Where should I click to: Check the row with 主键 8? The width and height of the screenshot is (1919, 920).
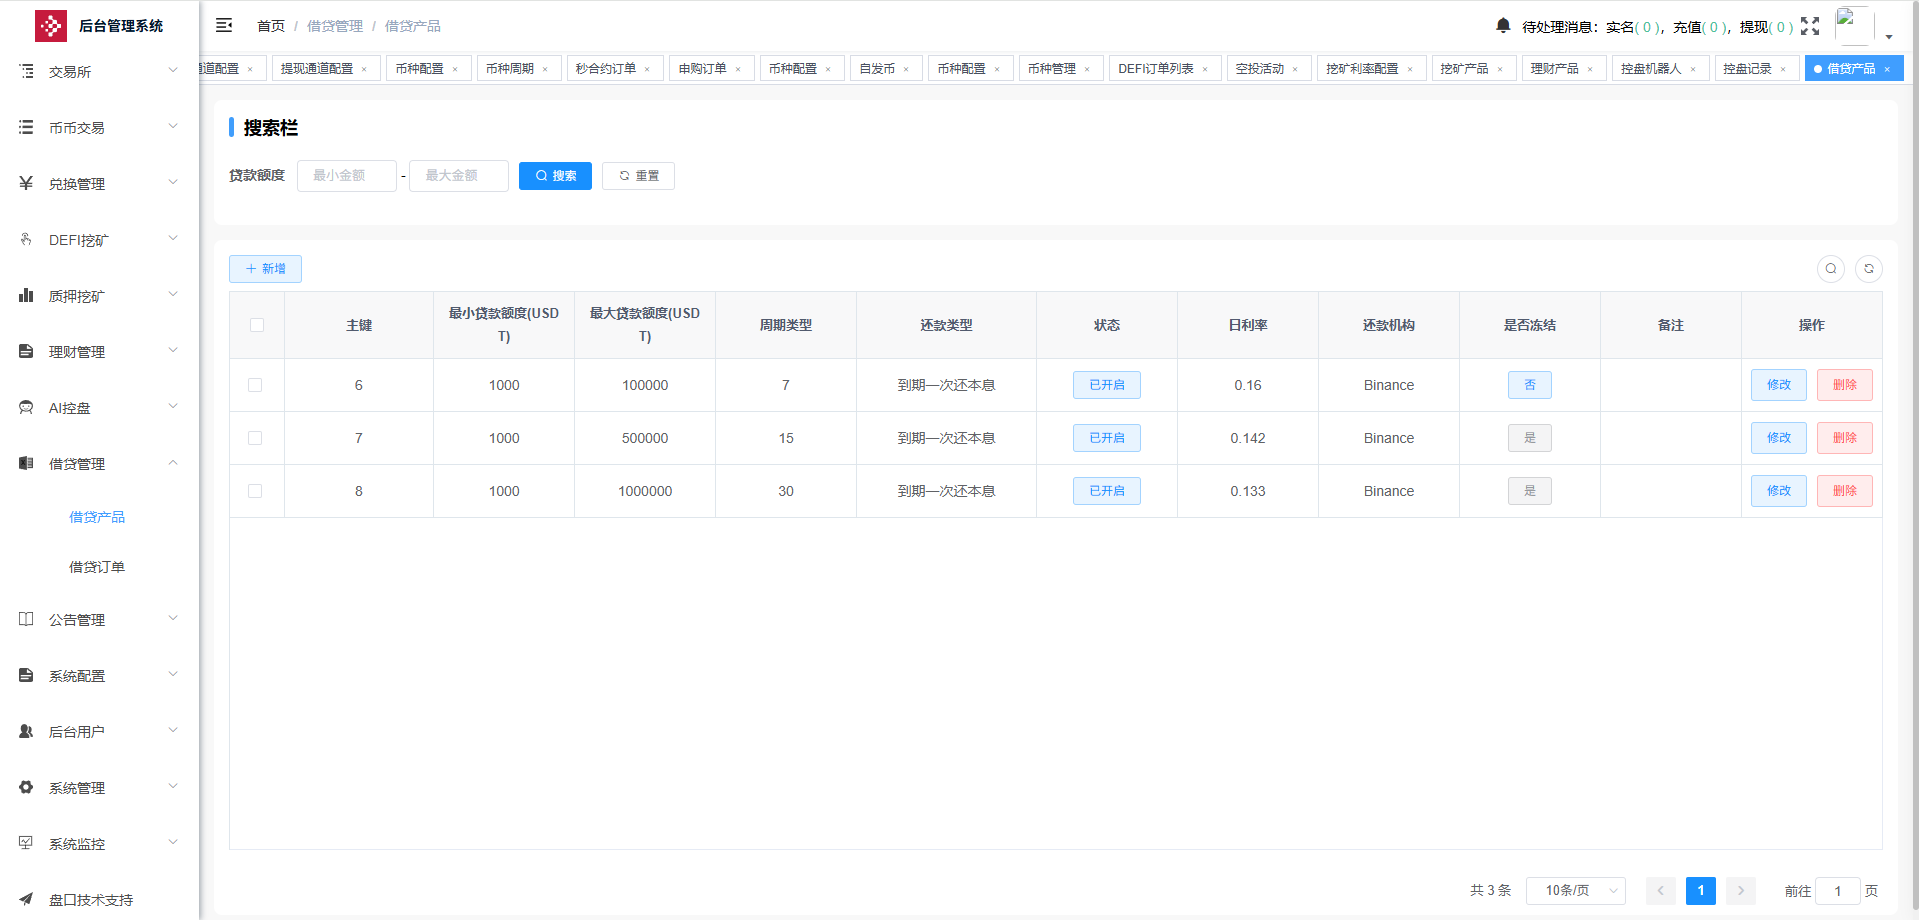(255, 491)
